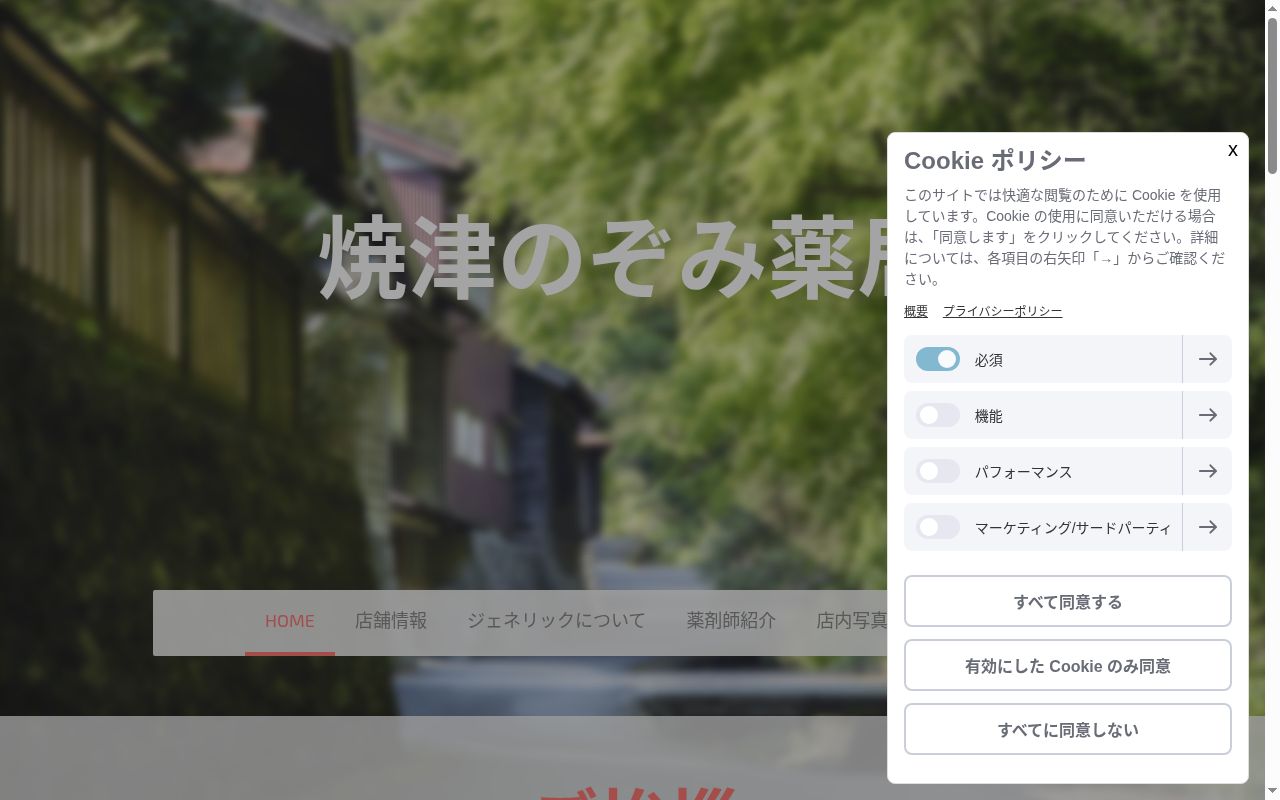Open the 店内写真 navigation item
Image resolution: width=1280 pixels, height=800 pixels.
[x=851, y=622]
